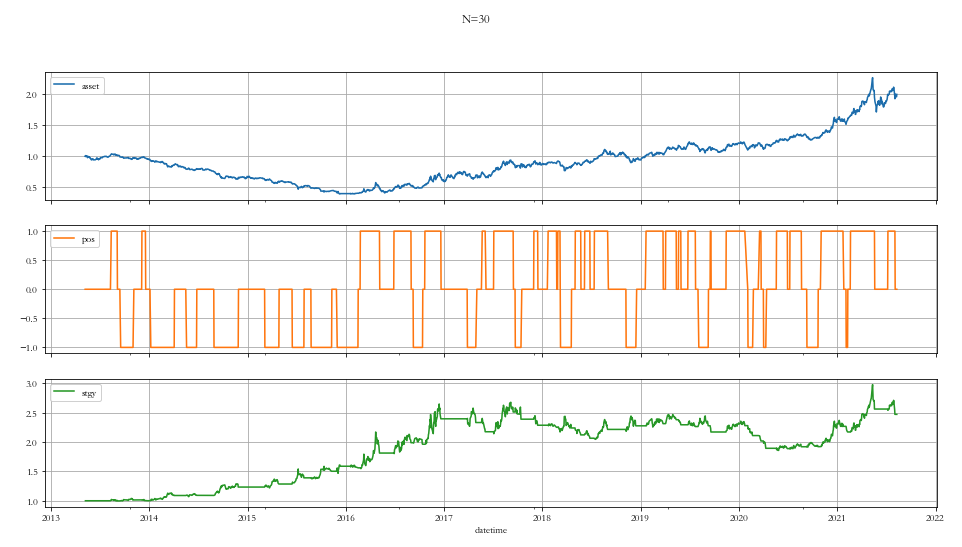Click the 3.0 y-axis tick on stgy chart

point(32,385)
